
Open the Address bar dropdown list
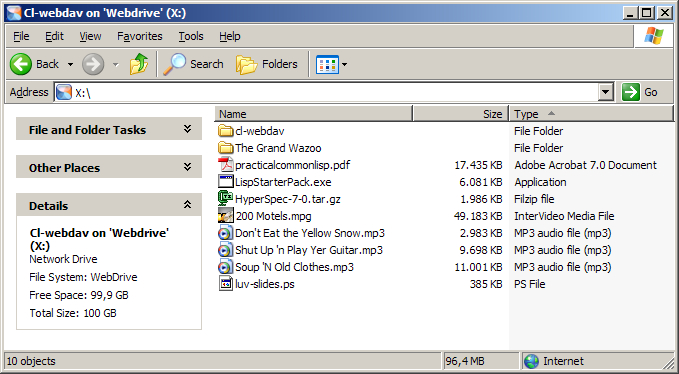pyautogui.click(x=605, y=92)
